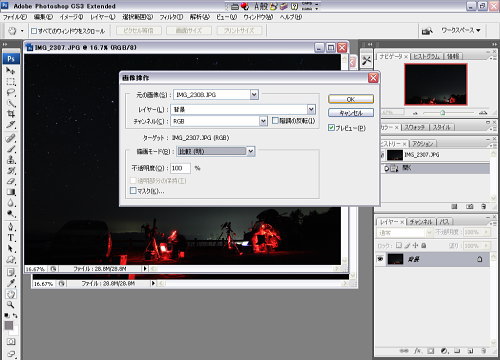Image resolution: width=500 pixels, height=360 pixels.
Task: Select the Eraser tool
Action: coord(11,181)
